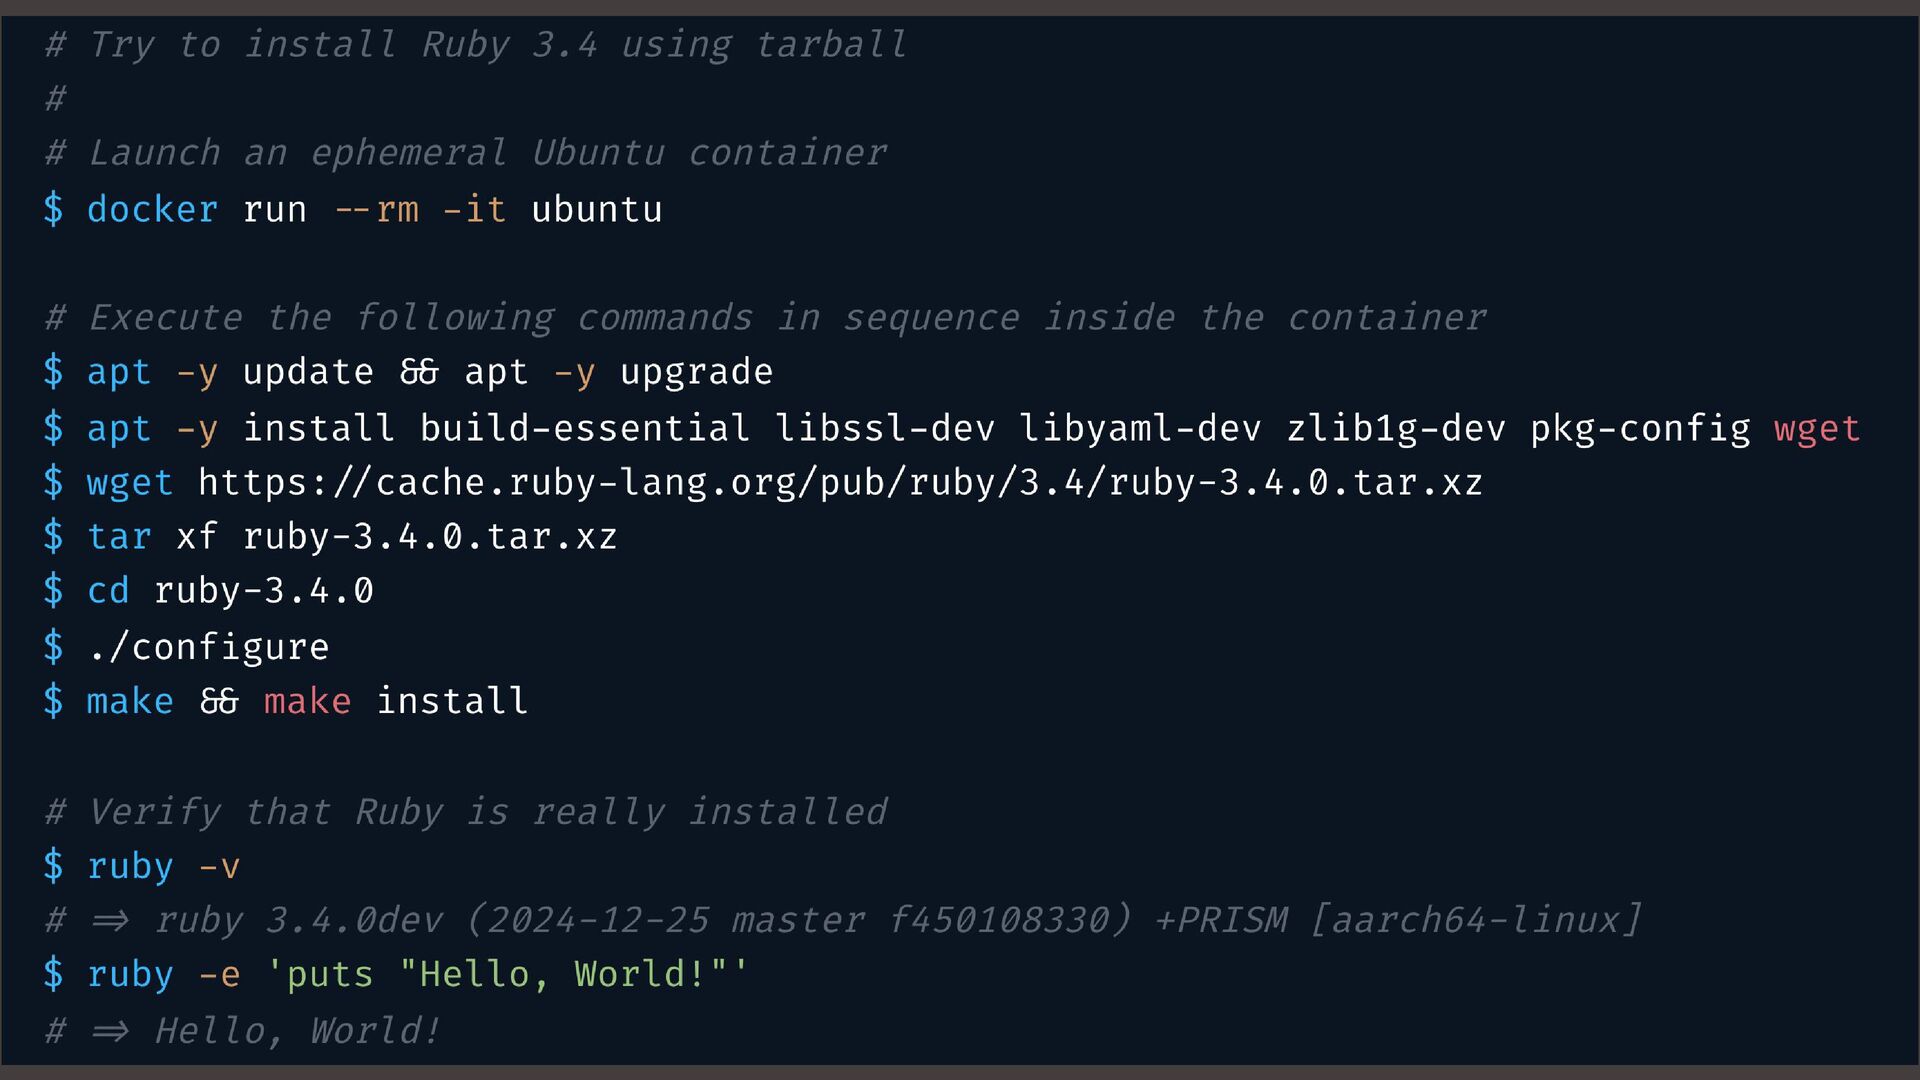
Task: Select the "--rm" flag in docker command
Action: 377,210
